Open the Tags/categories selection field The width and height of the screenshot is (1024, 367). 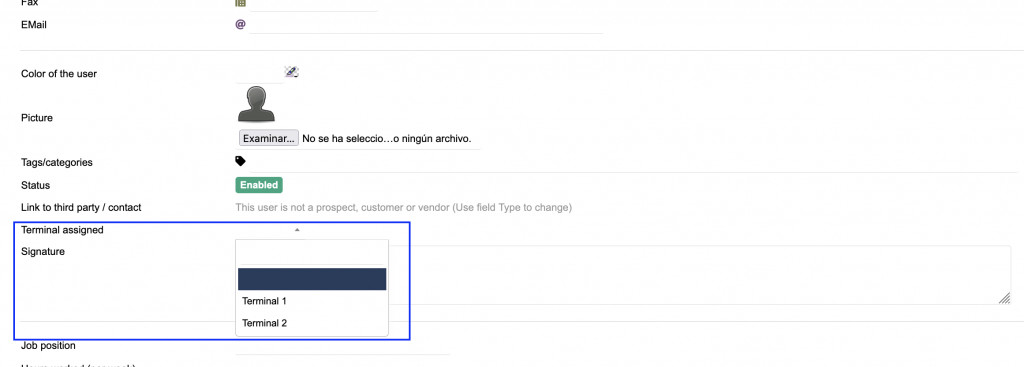pyautogui.click(x=632, y=162)
